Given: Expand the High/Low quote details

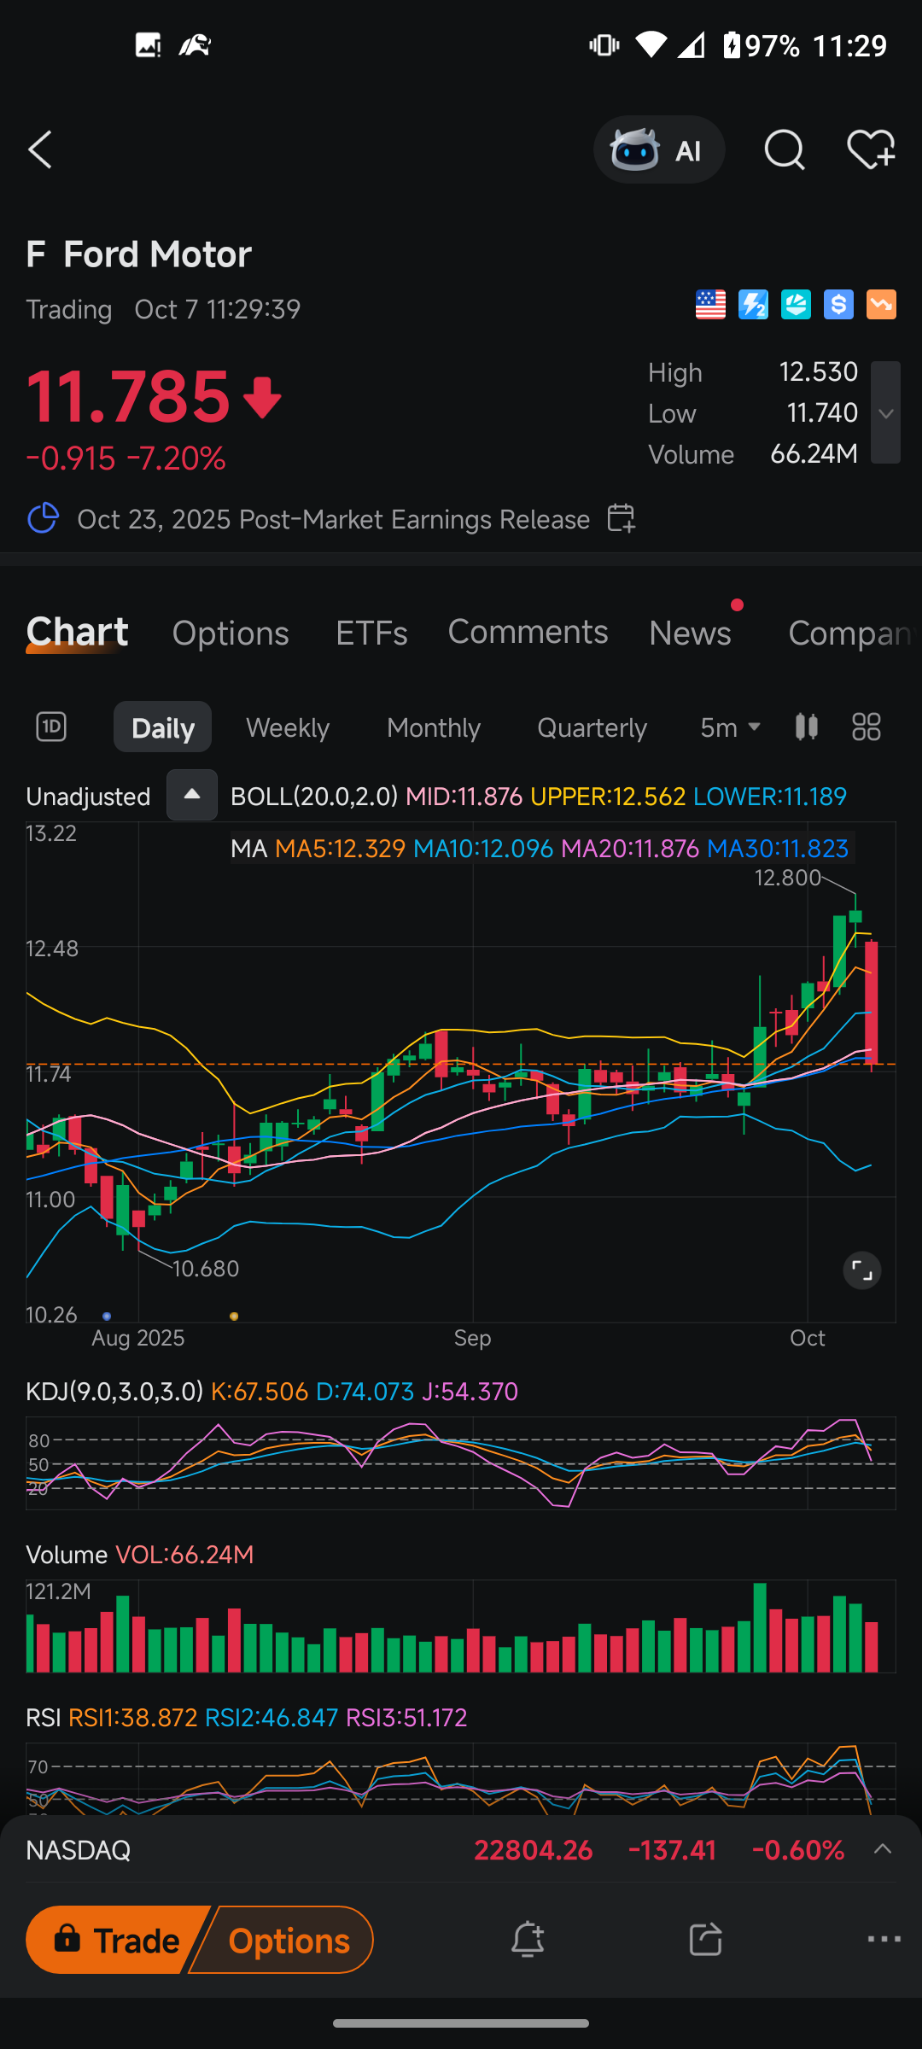Looking at the screenshot, I should 885,413.
